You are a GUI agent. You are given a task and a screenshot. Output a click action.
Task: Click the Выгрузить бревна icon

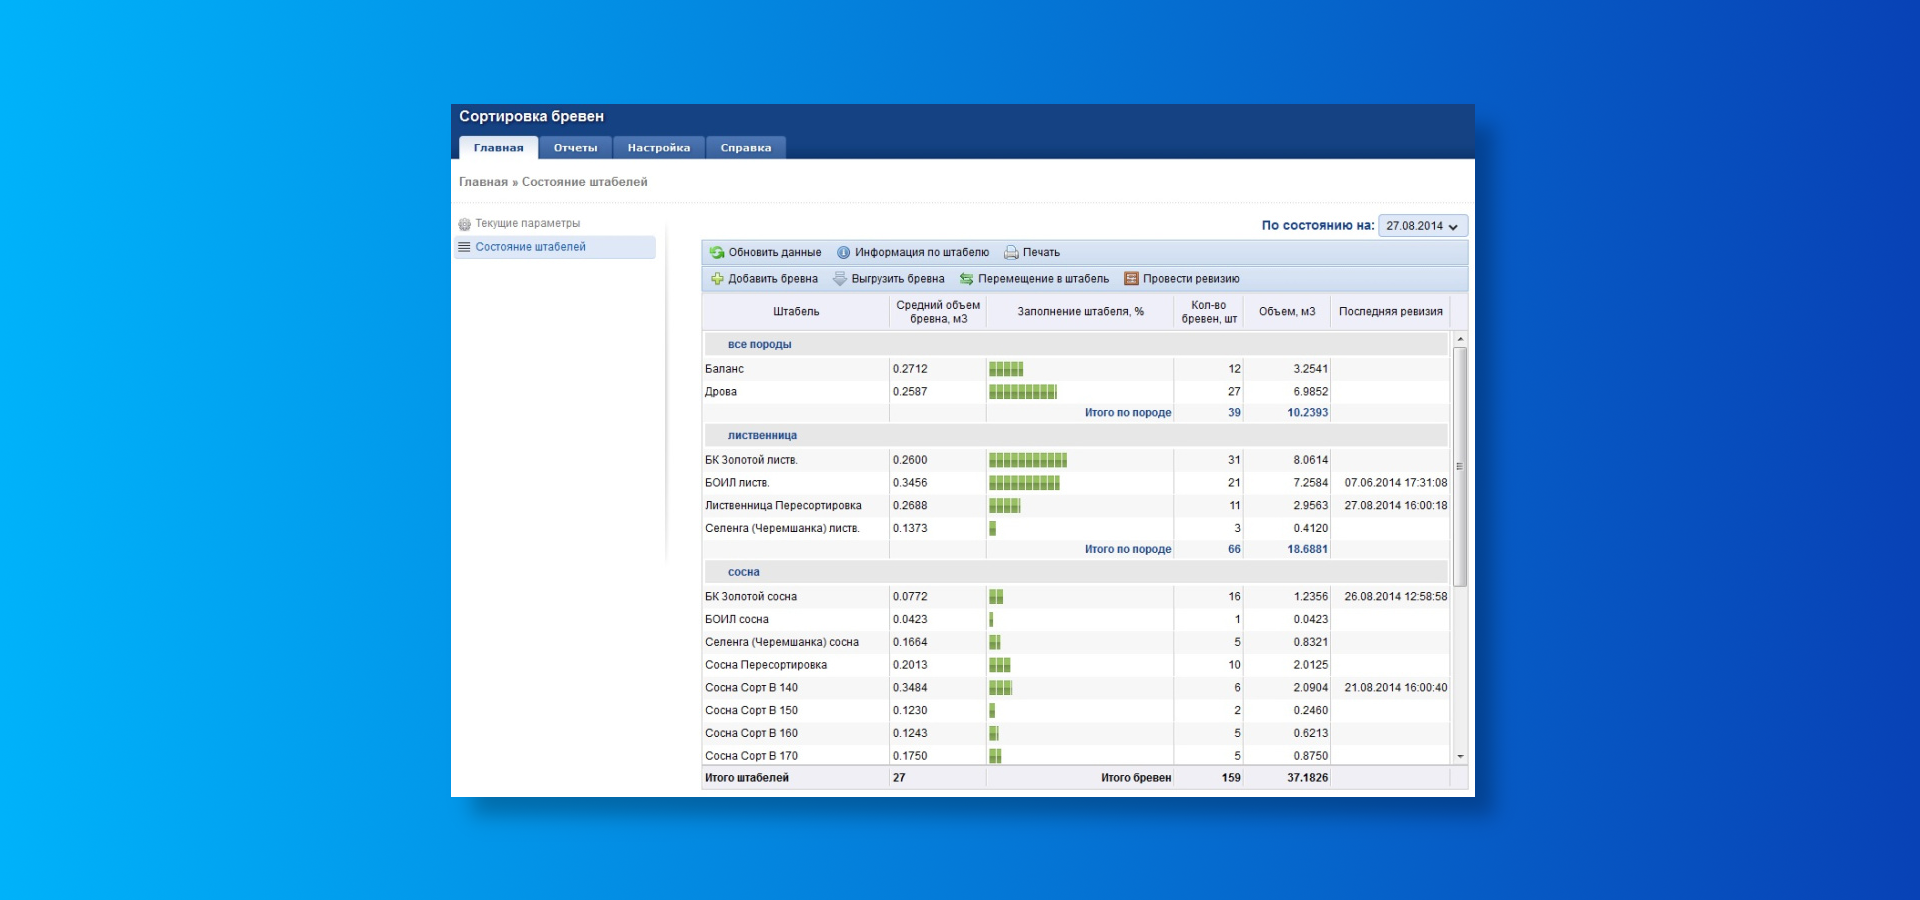839,279
